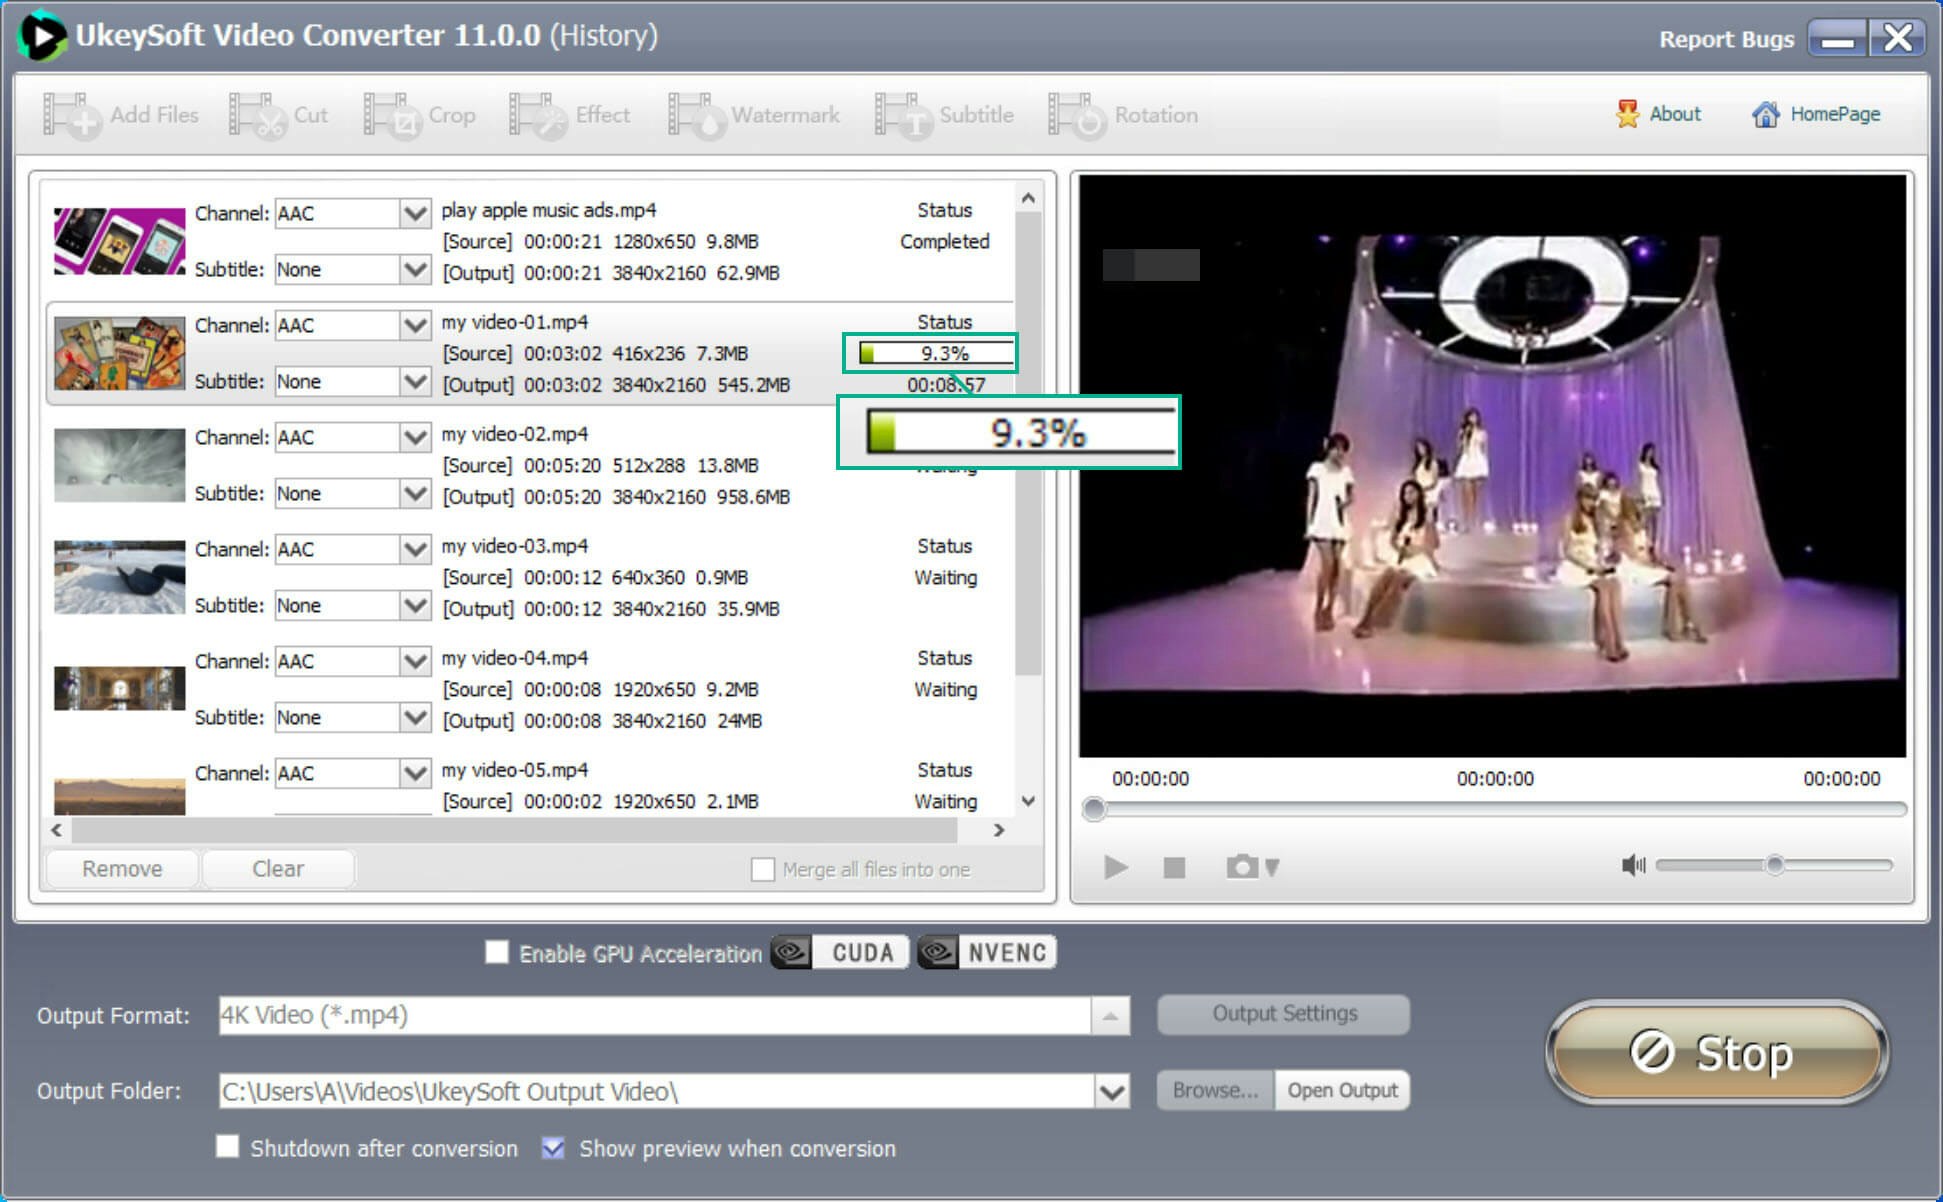Toggle Merge all files into one
This screenshot has height=1202, width=1943.
[763, 869]
